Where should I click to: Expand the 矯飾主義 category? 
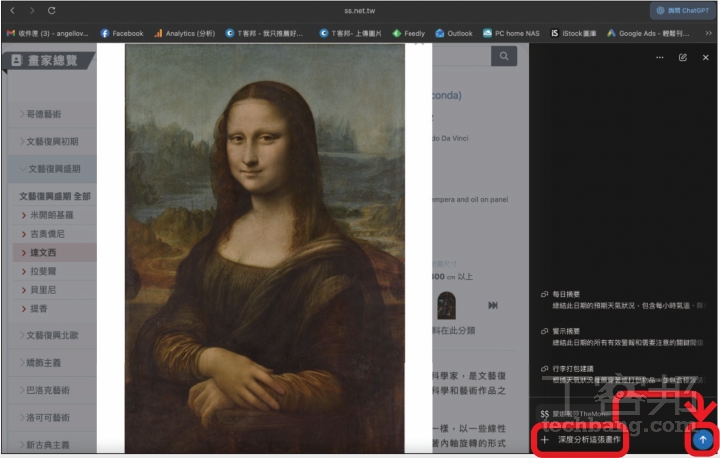52,362
